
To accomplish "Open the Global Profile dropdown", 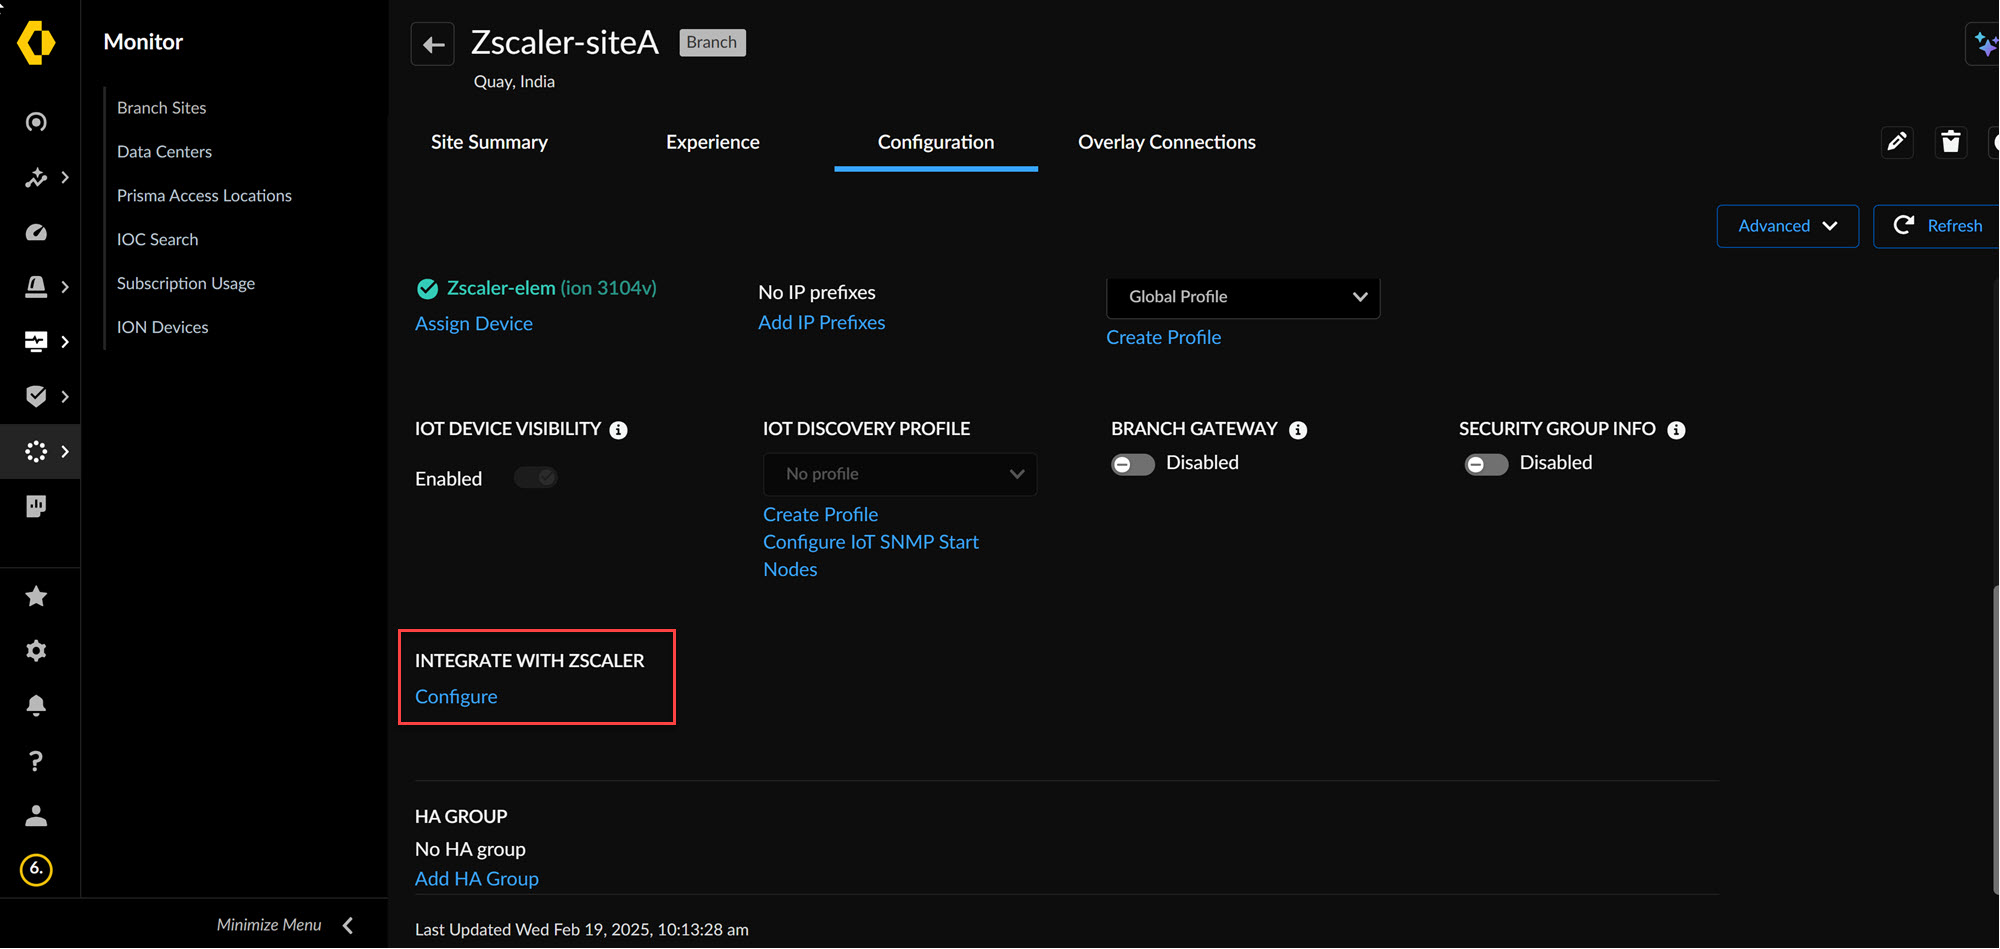I will coord(1243,297).
